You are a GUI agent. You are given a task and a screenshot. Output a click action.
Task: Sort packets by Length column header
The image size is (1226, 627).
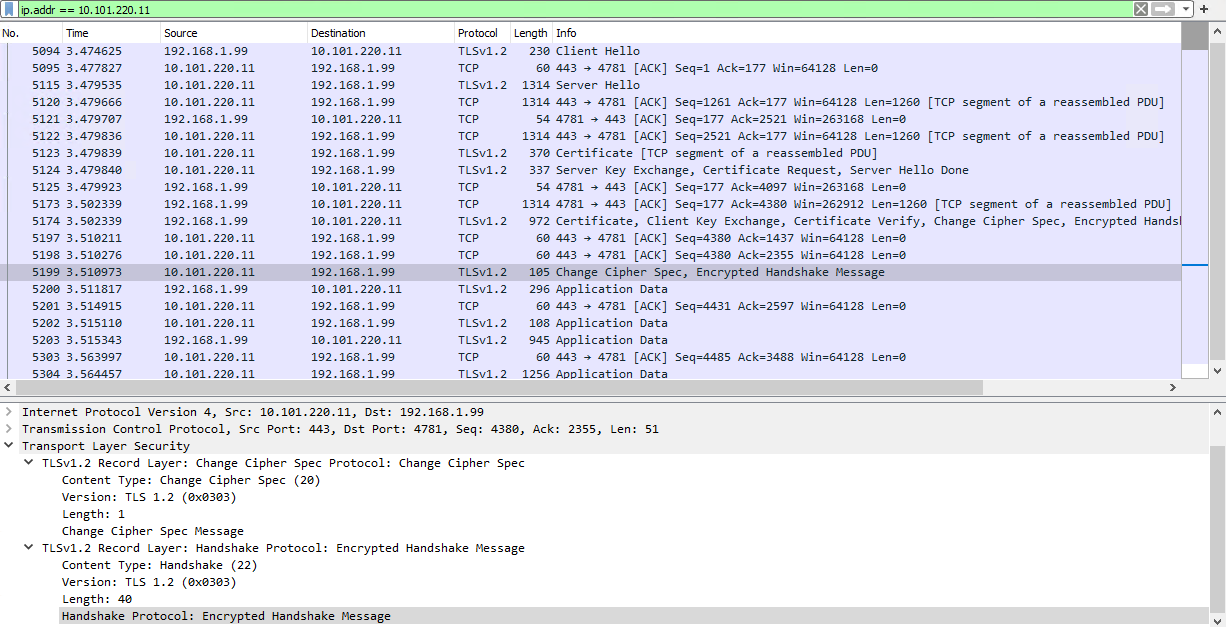[x=531, y=33]
